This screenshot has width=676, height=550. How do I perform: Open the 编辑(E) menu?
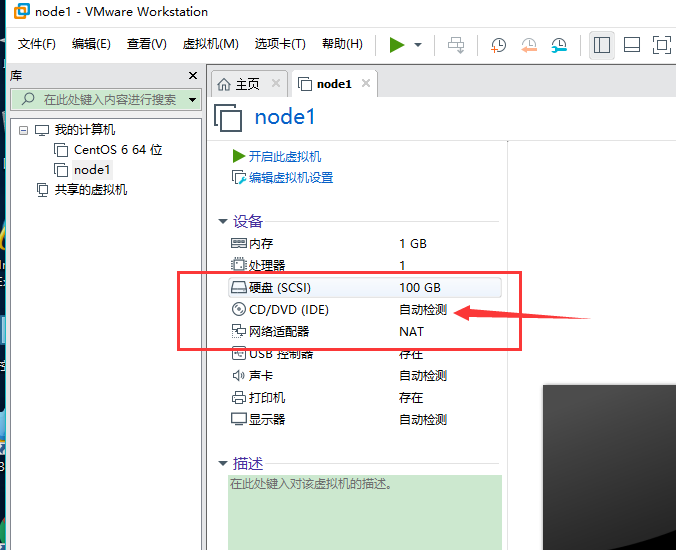tap(91, 44)
